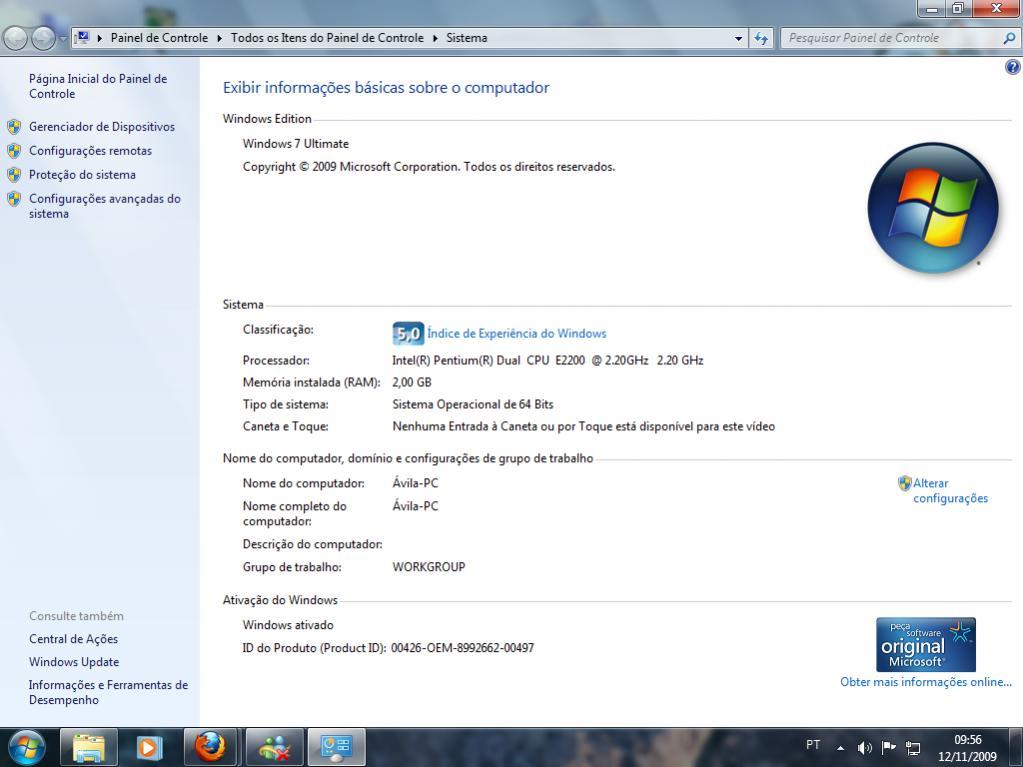Image resolution: width=1023 pixels, height=767 pixels.
Task: Open Windows Explorer from the taskbar
Action: tap(89, 747)
